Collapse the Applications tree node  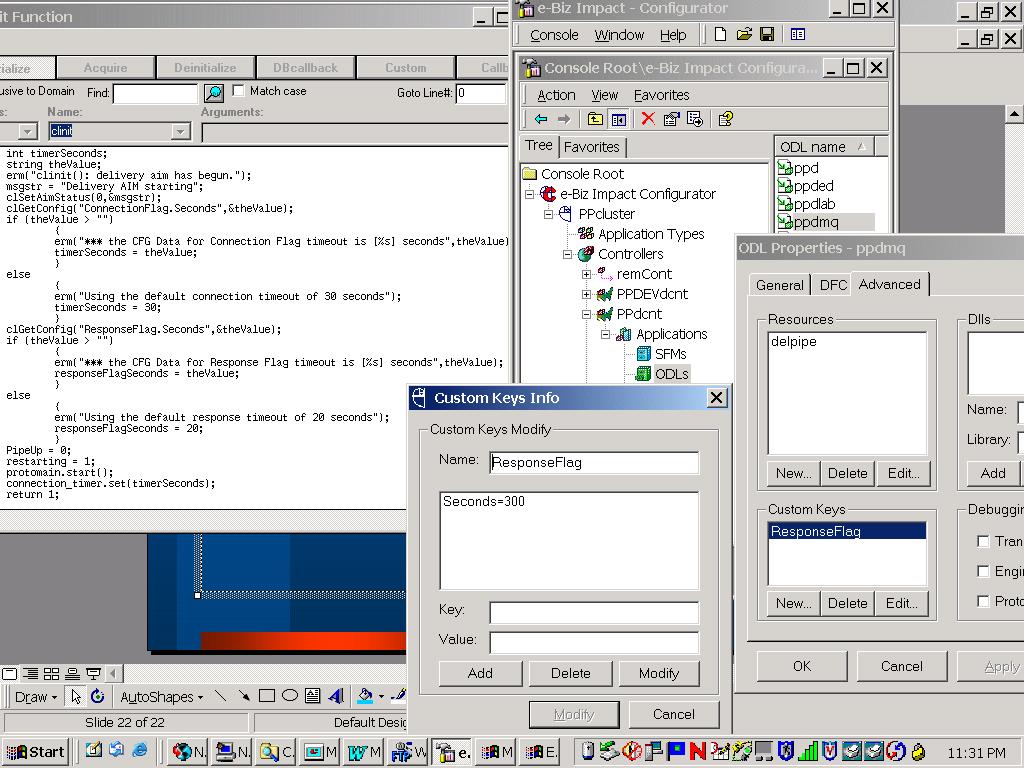tap(605, 334)
